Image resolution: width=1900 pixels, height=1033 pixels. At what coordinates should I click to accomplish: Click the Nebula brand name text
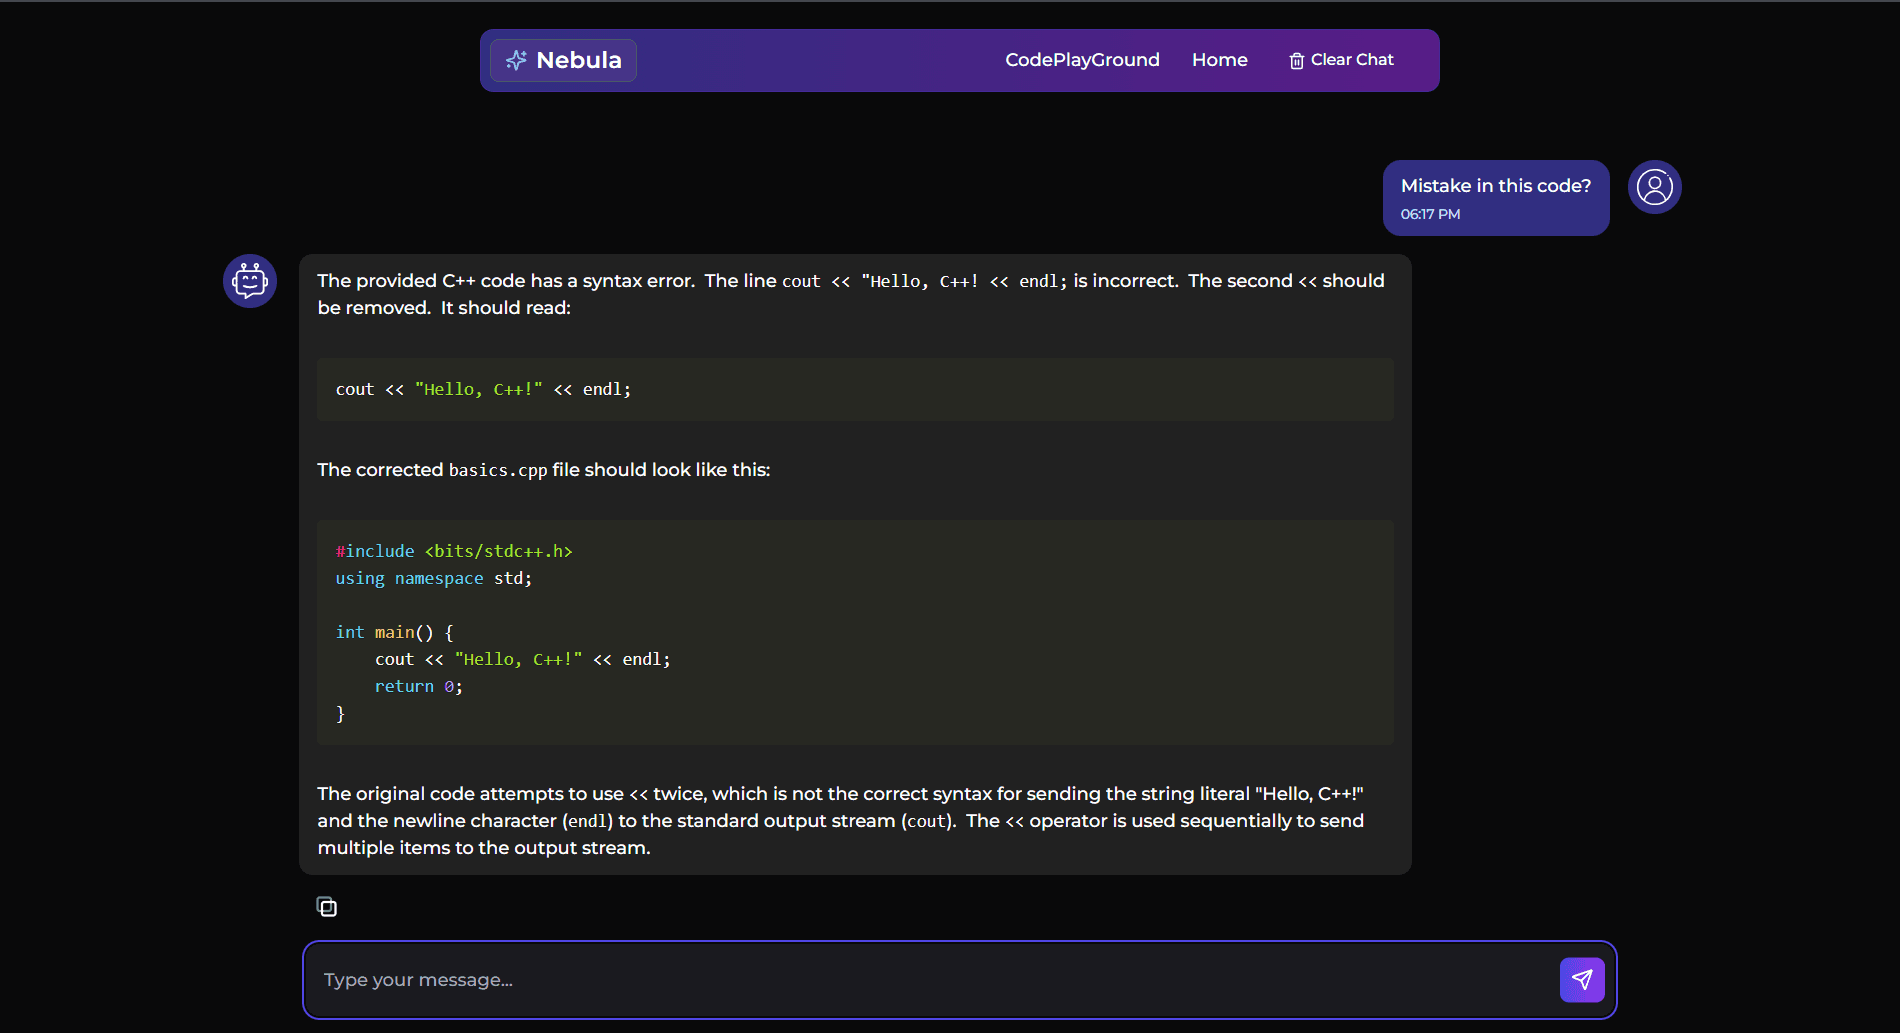point(578,60)
